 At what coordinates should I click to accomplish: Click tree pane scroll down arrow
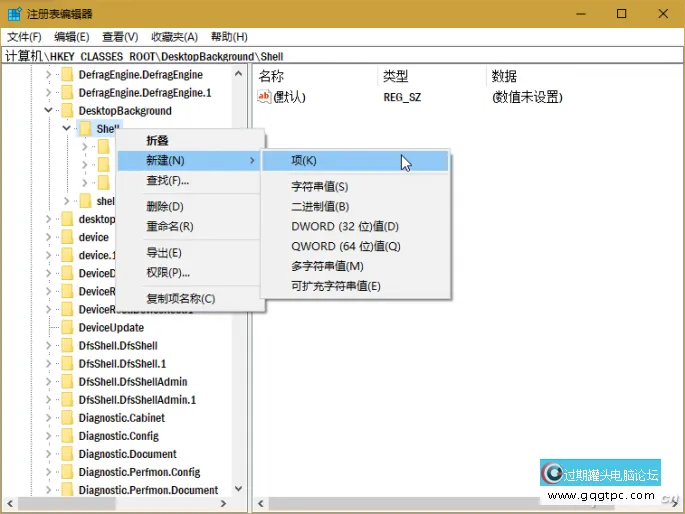click(239, 489)
